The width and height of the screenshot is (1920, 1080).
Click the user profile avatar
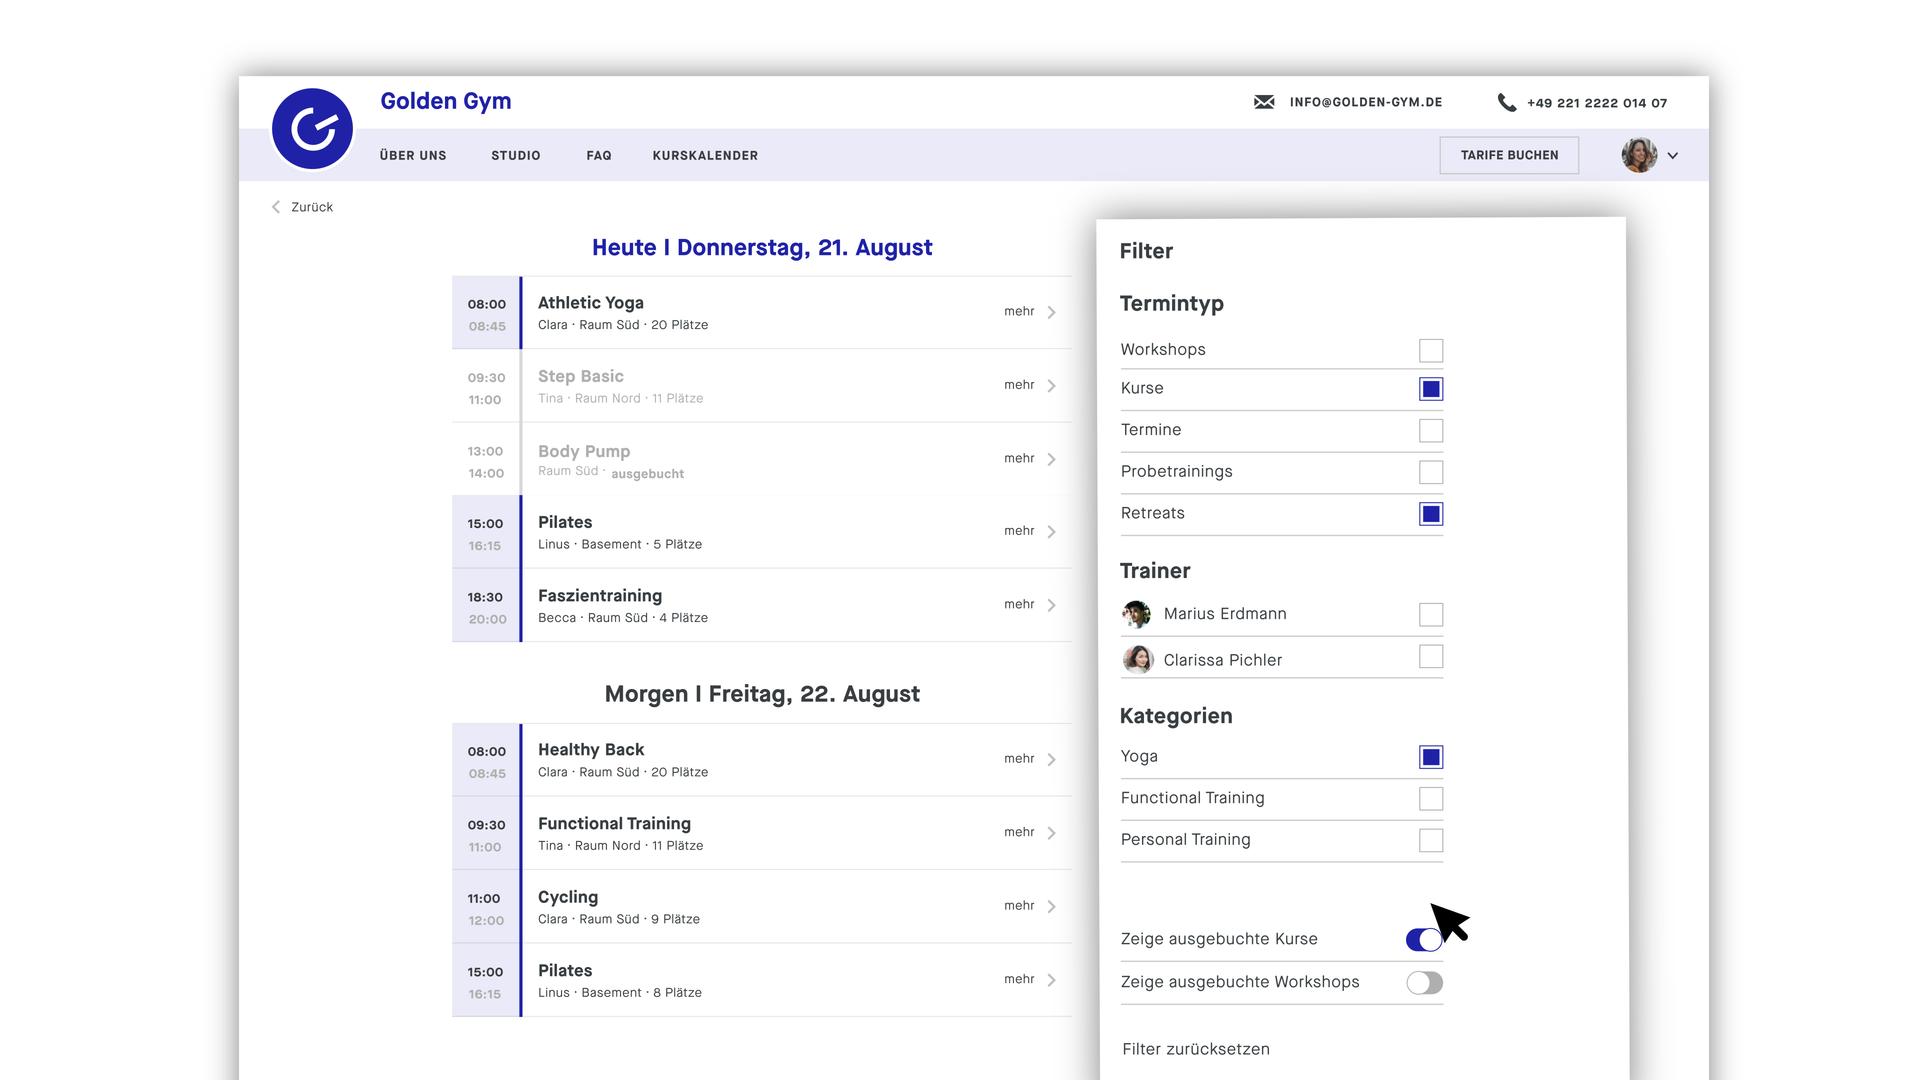[x=1639, y=155]
